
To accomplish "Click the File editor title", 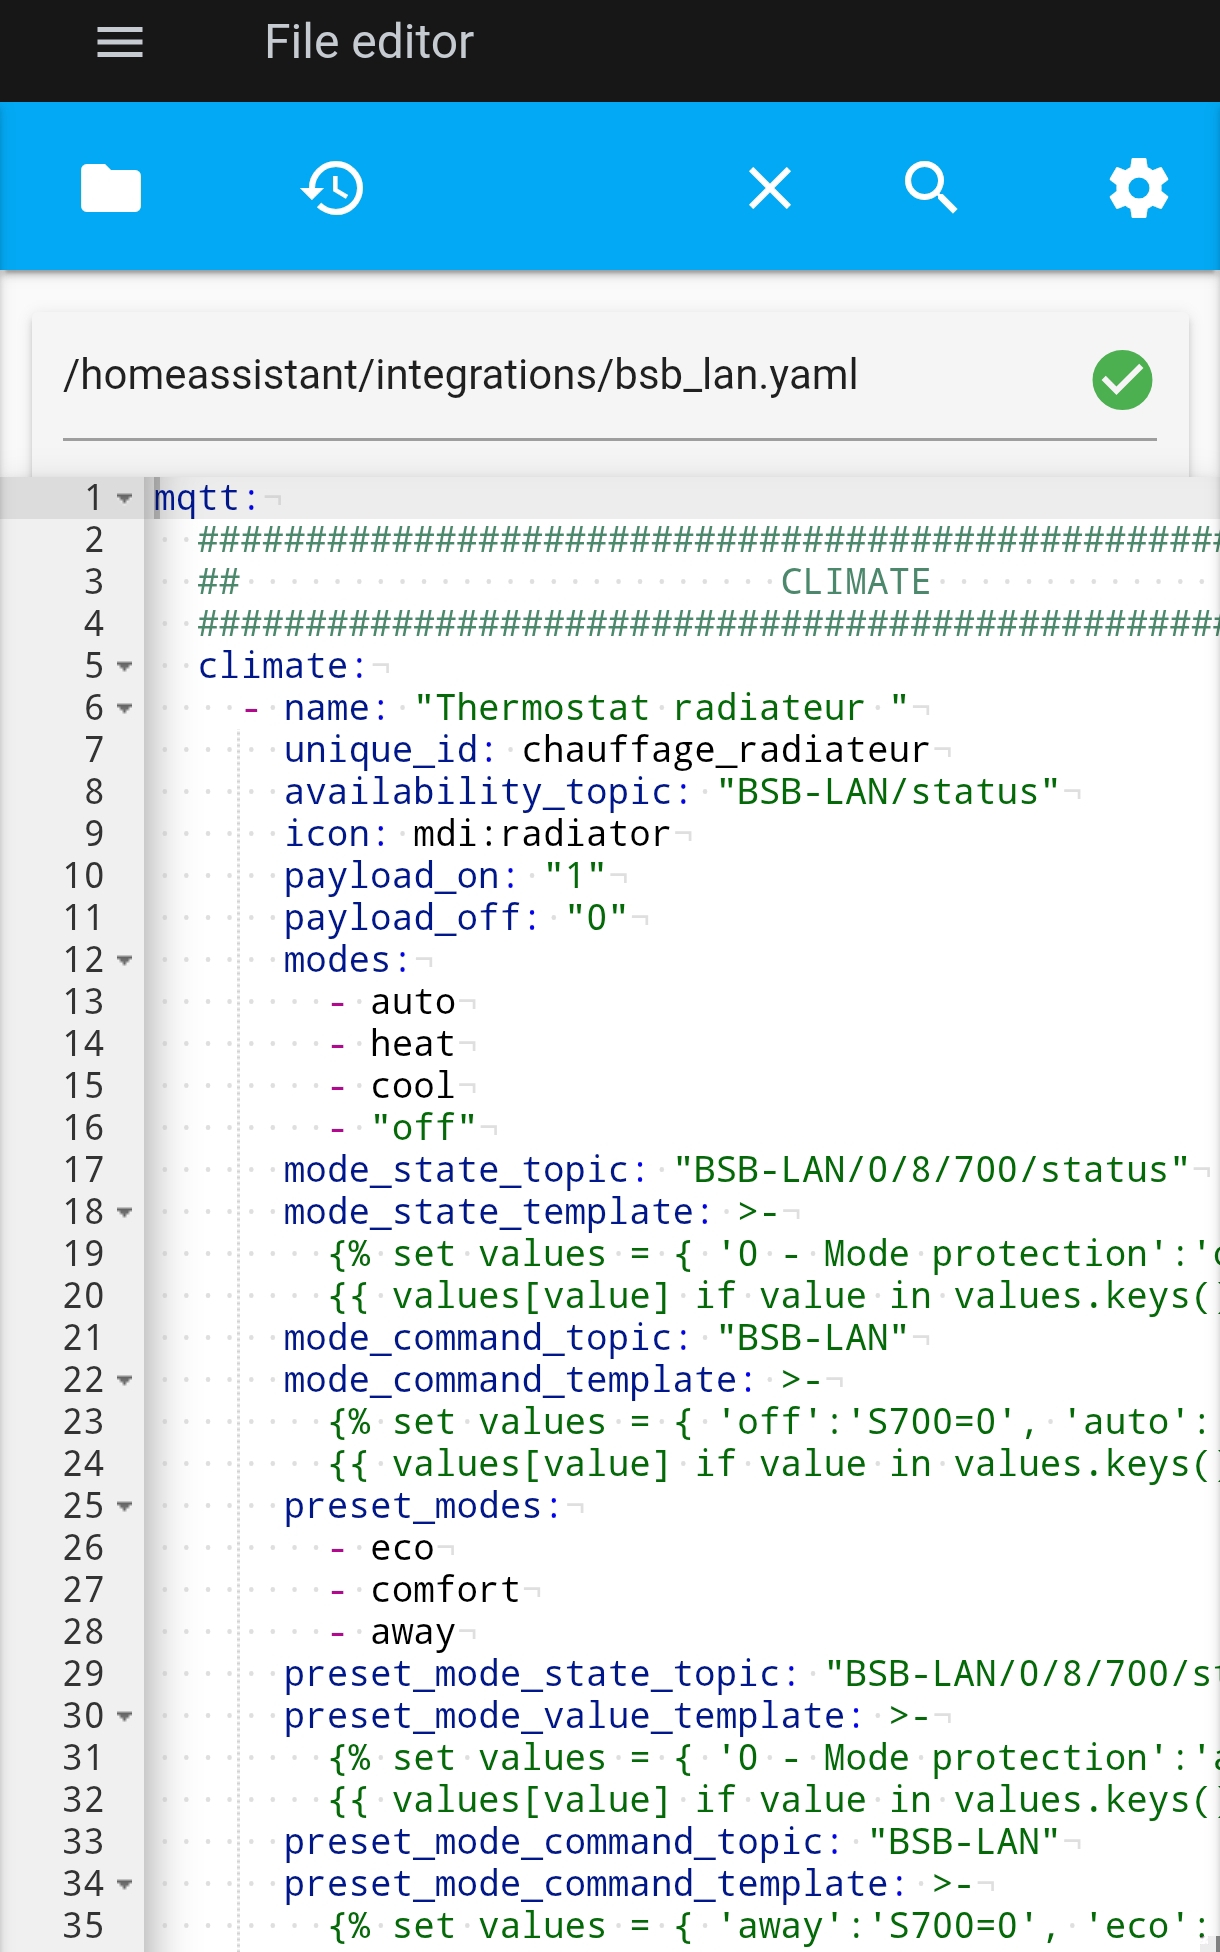I will tap(369, 42).
